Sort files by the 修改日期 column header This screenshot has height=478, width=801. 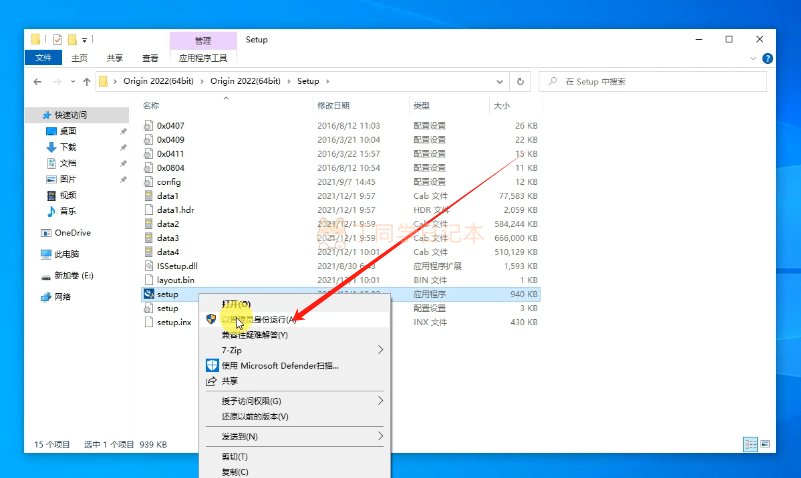(x=334, y=105)
